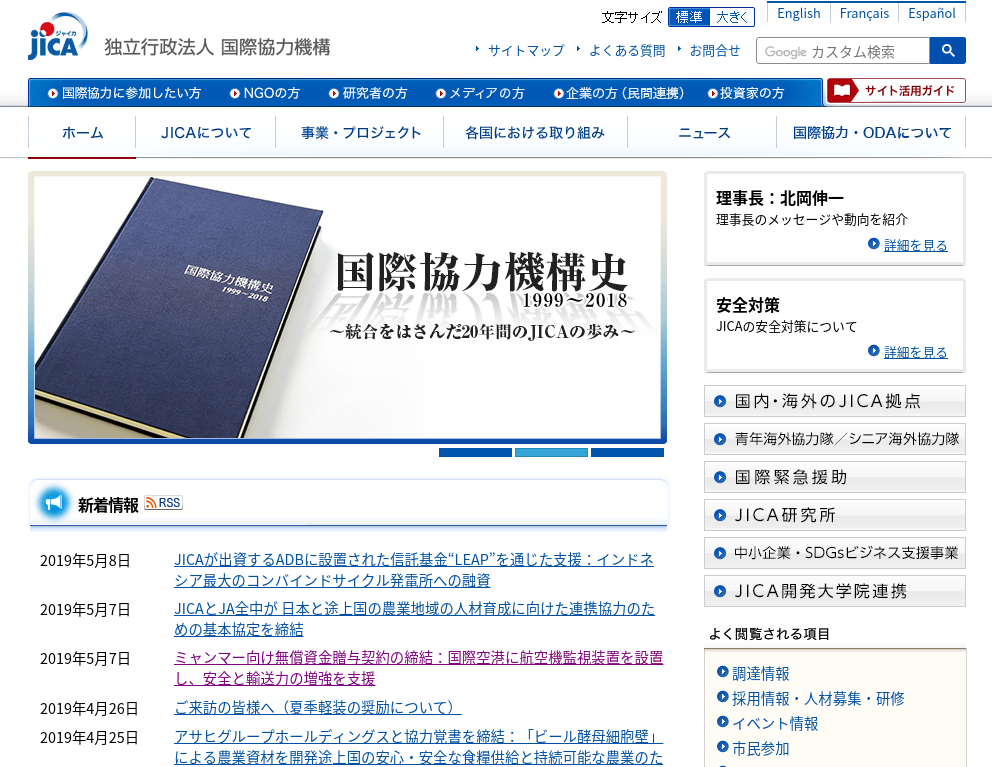Click arrow icon under 理事長 詳細を見る
This screenshot has height=767, width=992.
pos(874,244)
